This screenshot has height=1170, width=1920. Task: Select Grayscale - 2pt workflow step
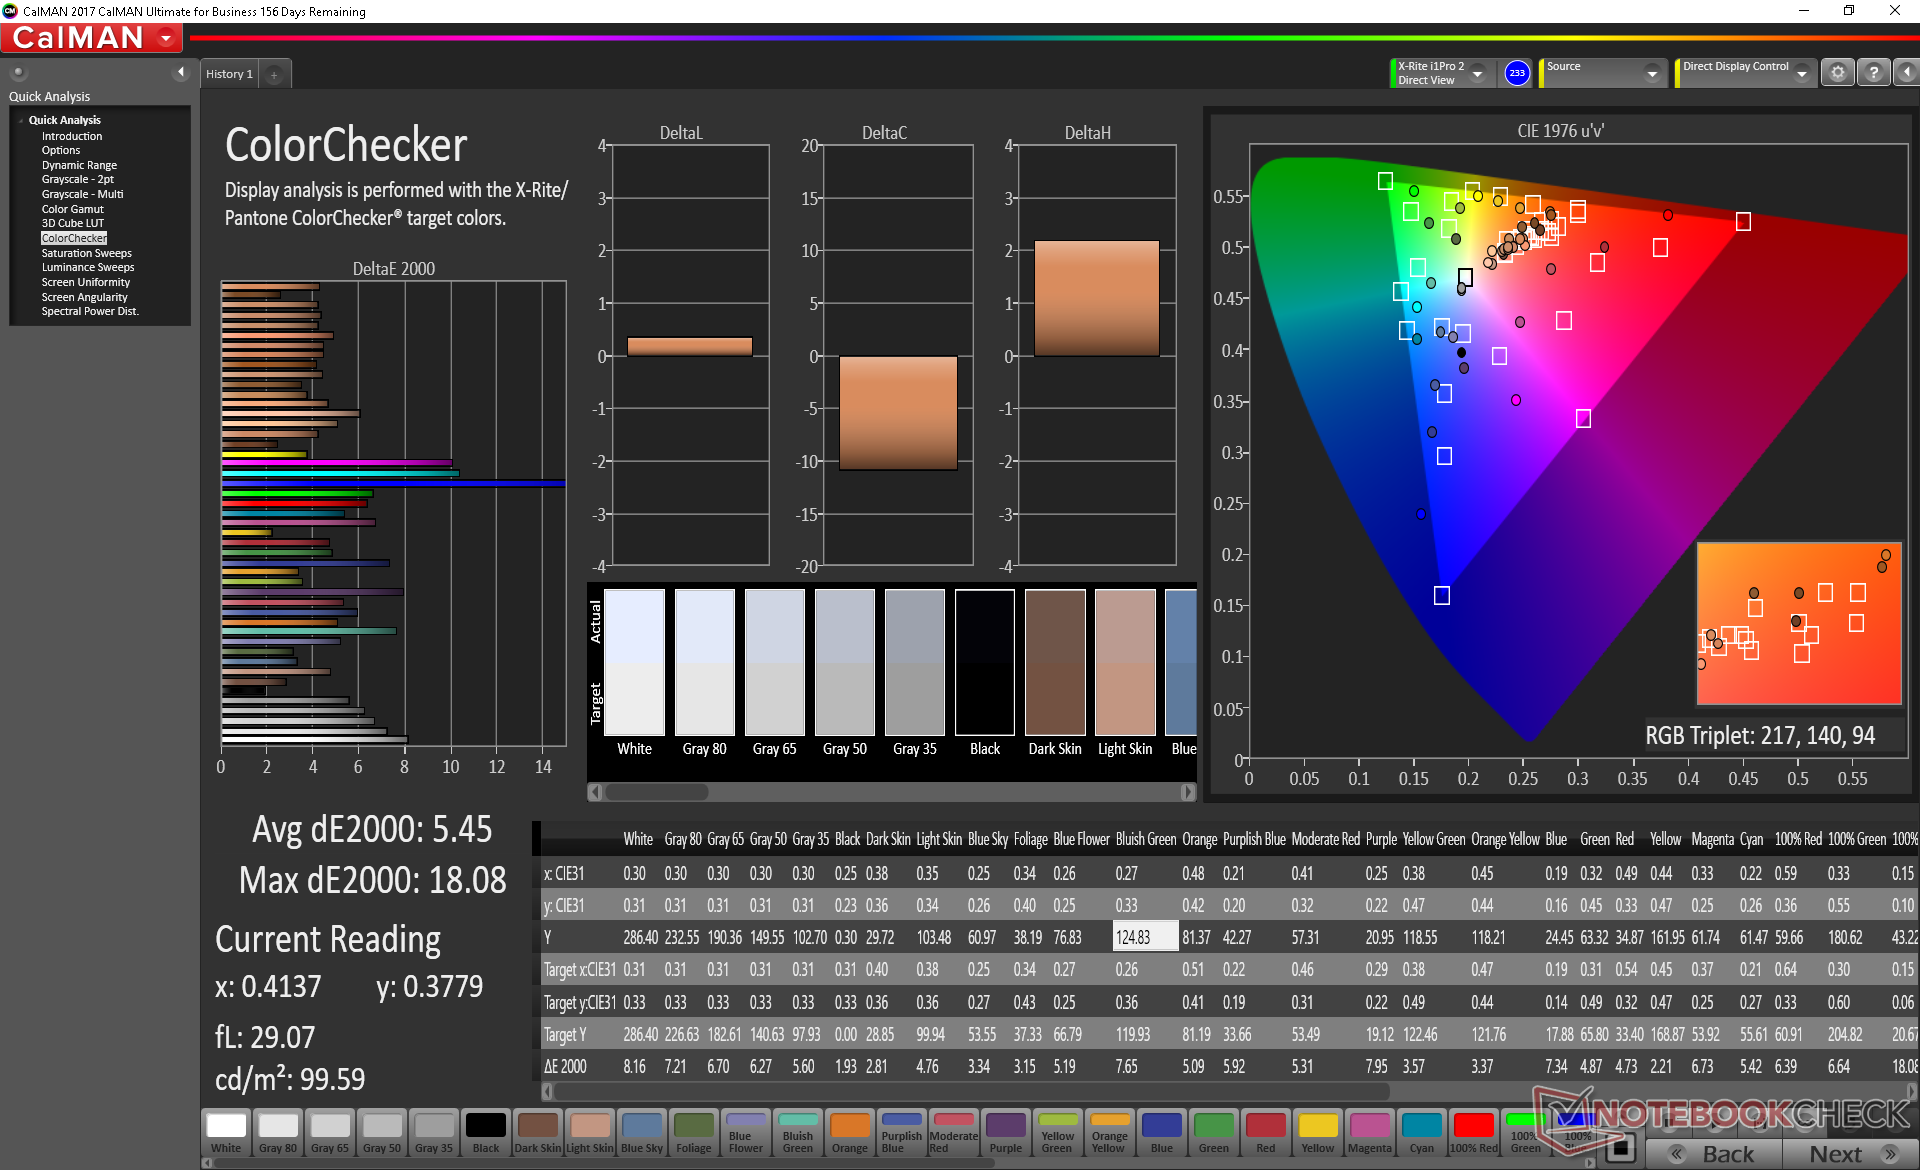point(78,179)
